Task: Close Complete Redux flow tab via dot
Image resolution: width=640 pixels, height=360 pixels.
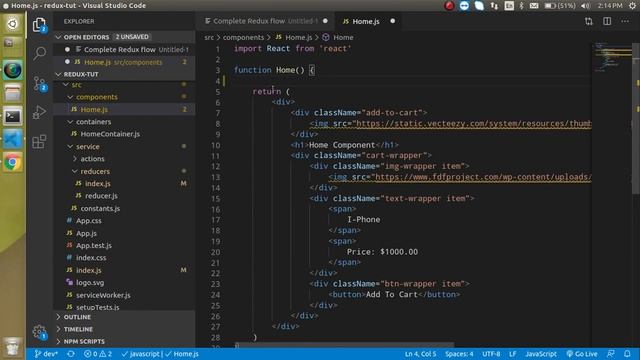Action: (x=325, y=21)
